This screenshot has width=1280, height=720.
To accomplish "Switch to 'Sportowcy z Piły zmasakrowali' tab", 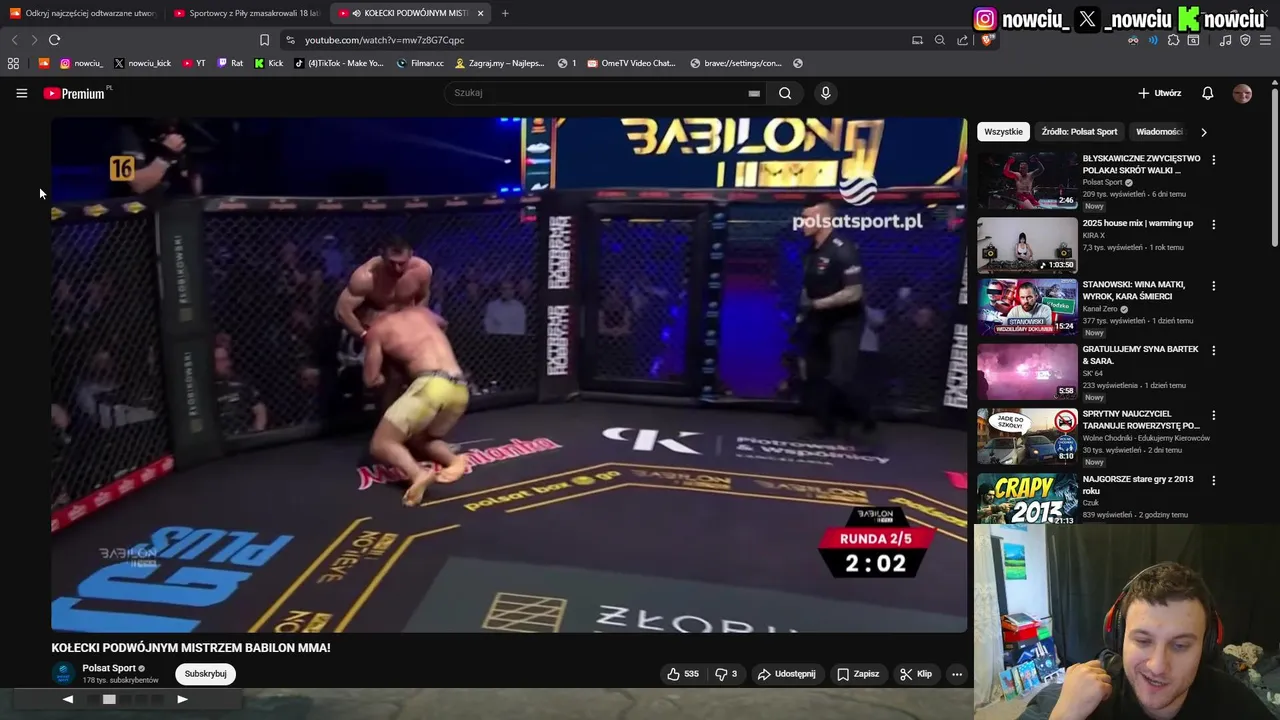I will coord(246,13).
